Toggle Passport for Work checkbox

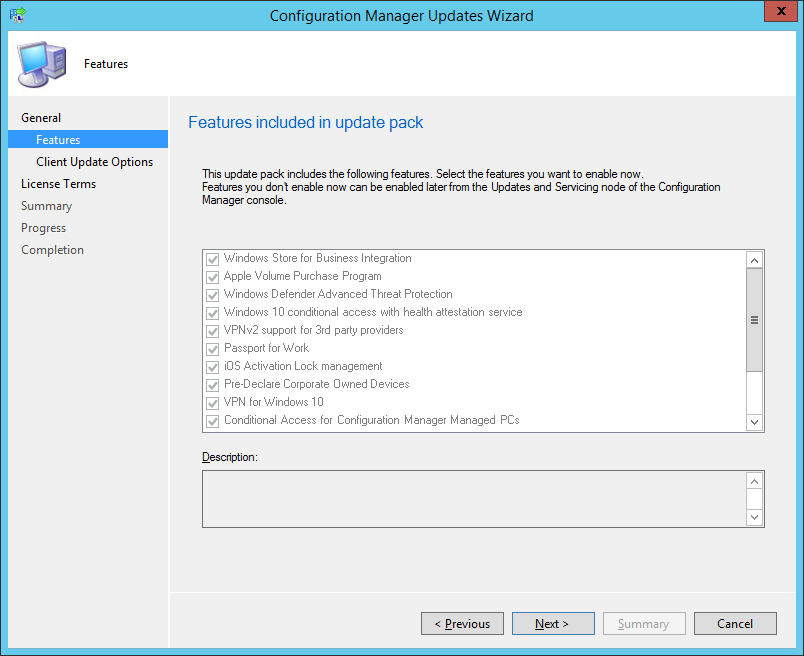[212, 349]
